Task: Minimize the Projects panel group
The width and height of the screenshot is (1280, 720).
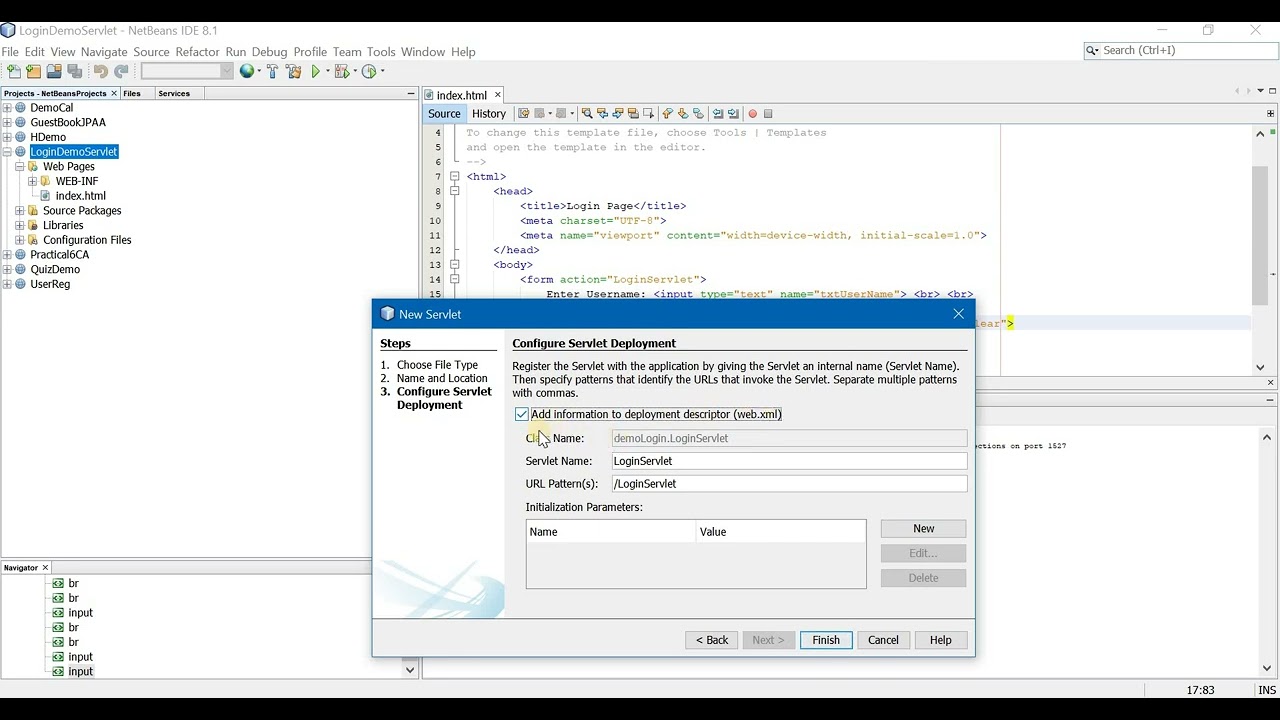Action: (410, 93)
